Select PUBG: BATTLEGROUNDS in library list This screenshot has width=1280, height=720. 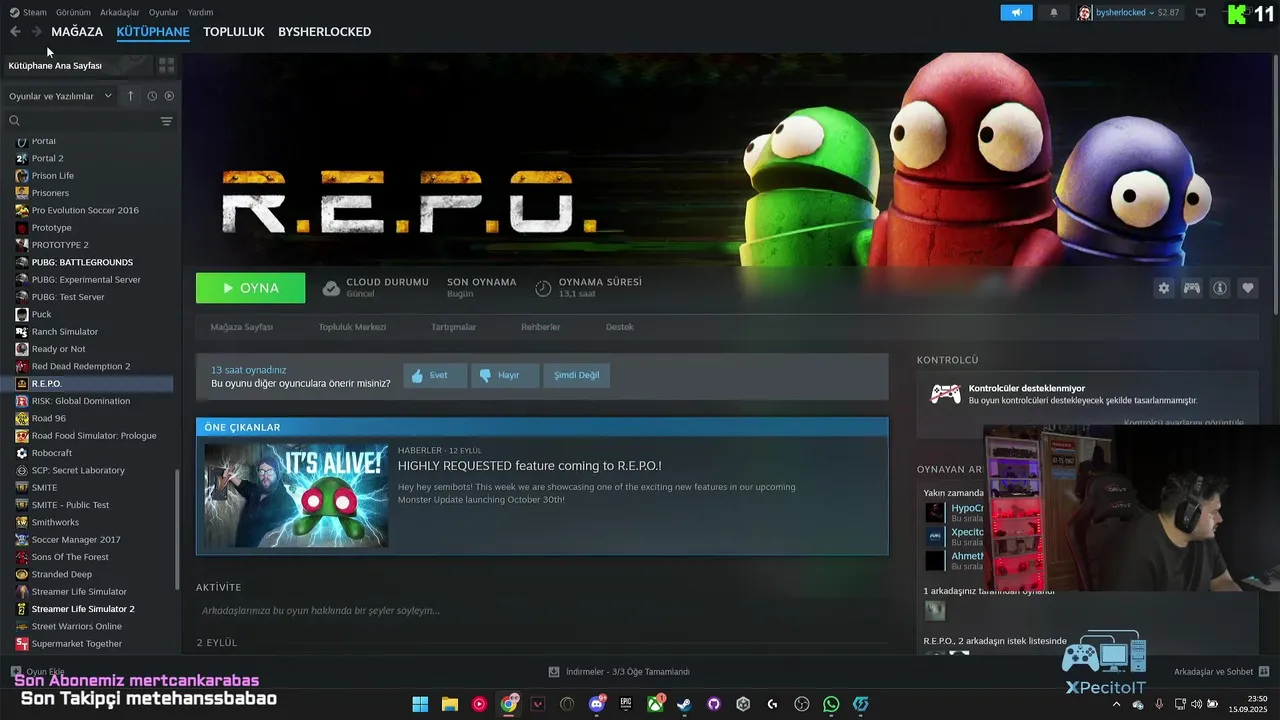pos(82,262)
